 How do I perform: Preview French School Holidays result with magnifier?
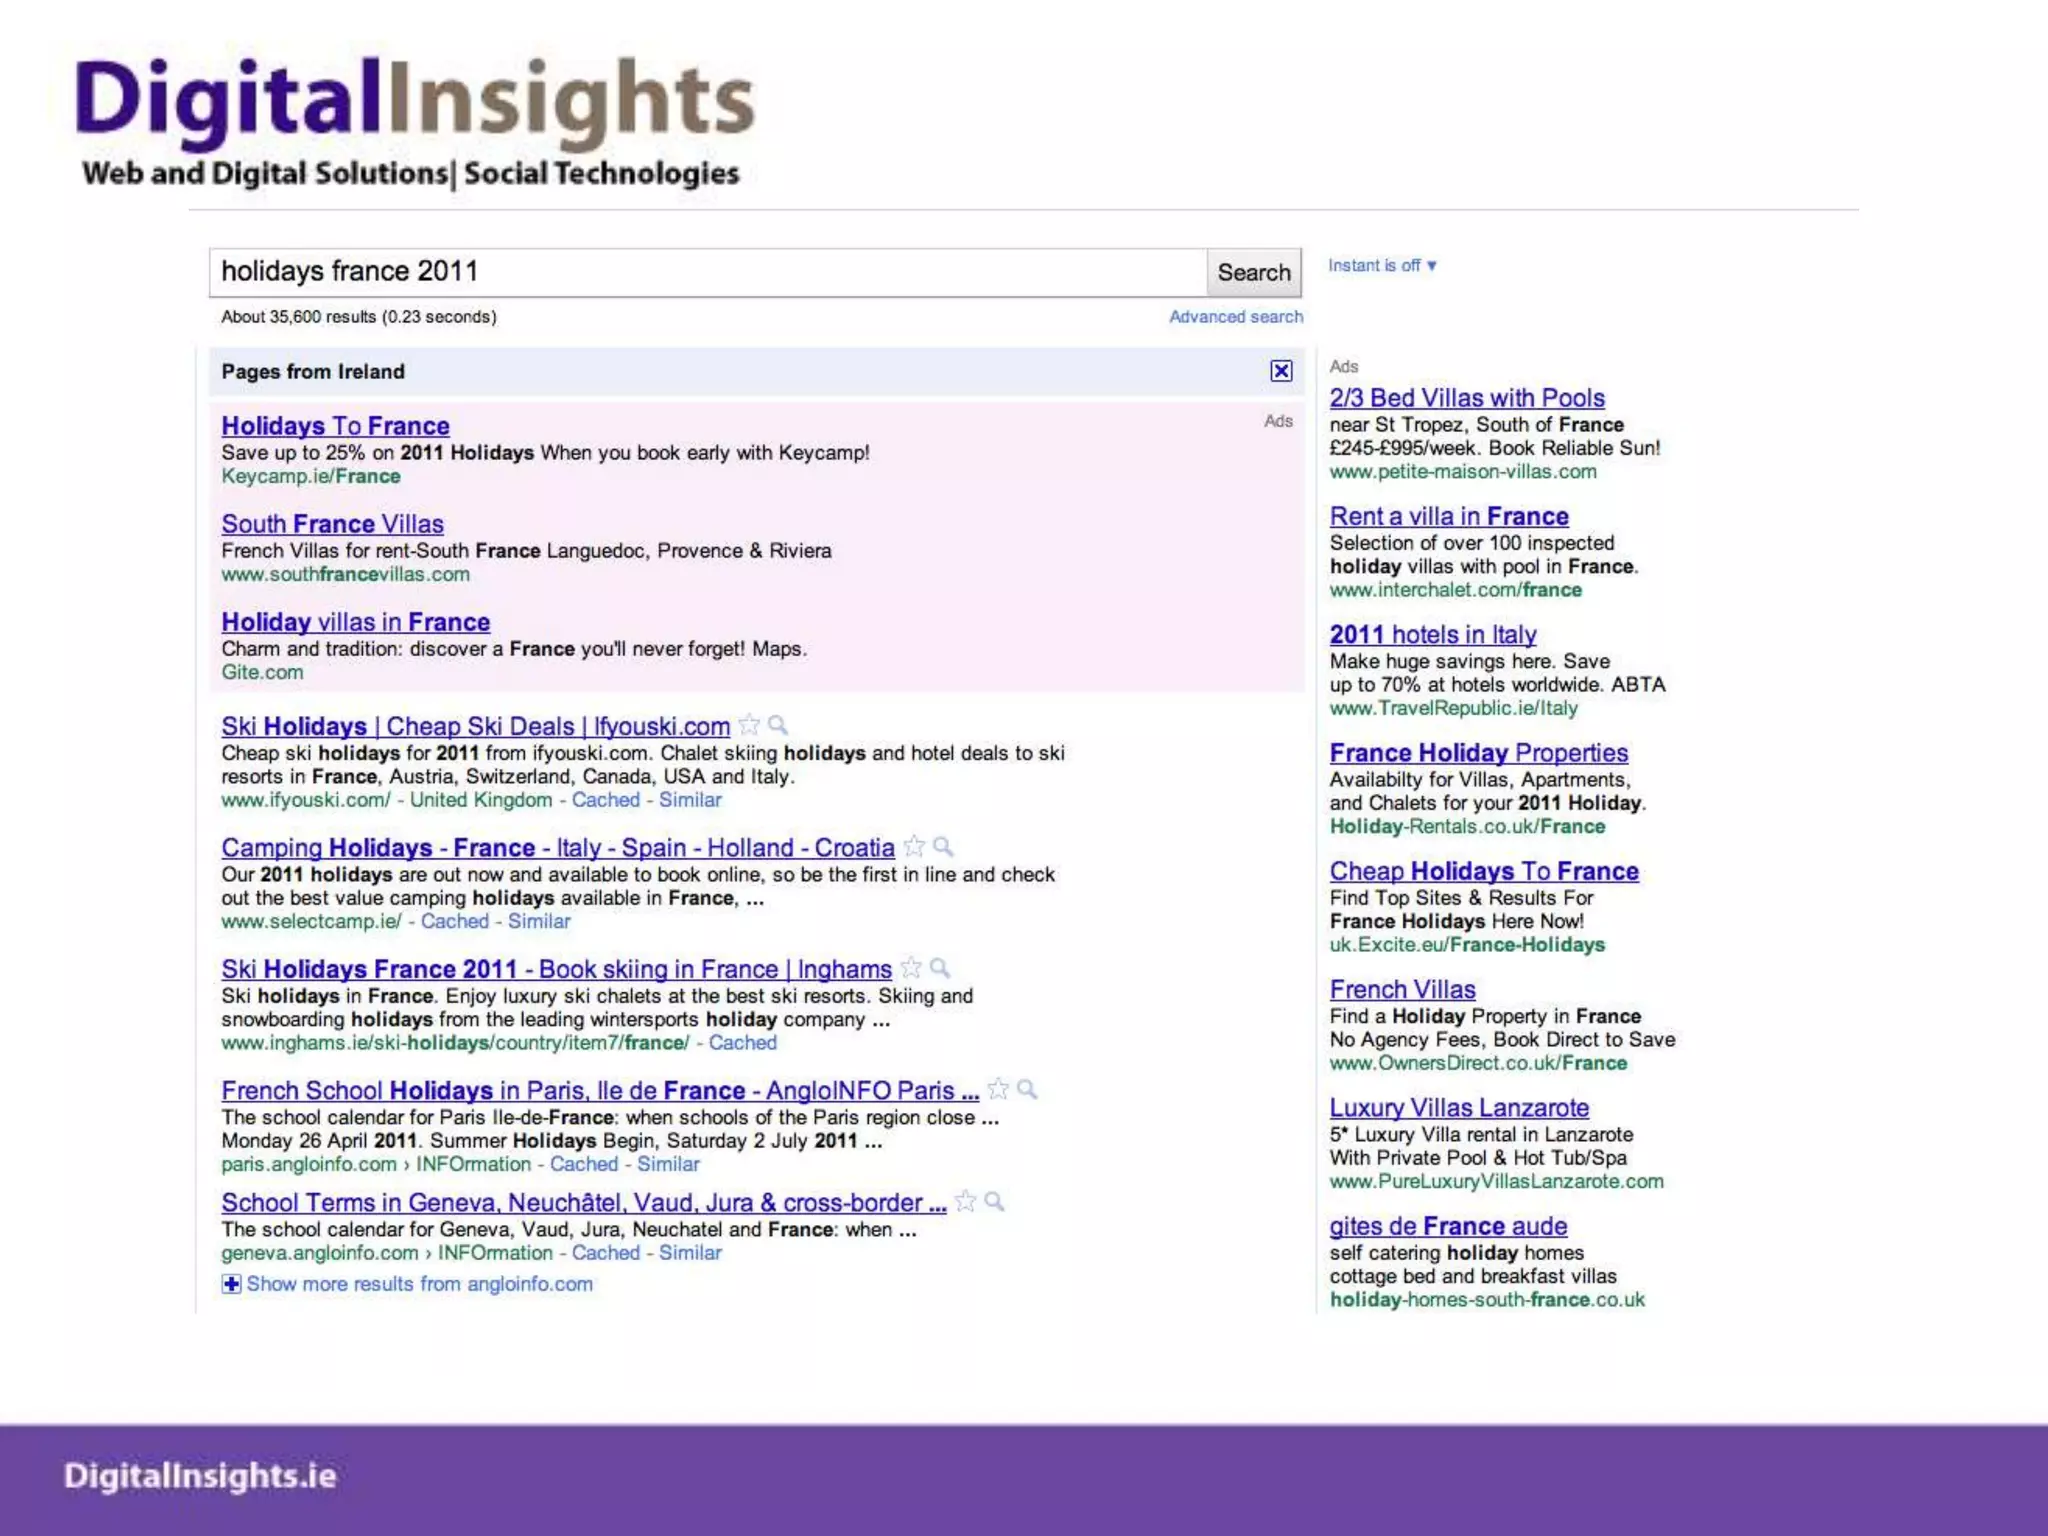pyautogui.click(x=1027, y=1089)
